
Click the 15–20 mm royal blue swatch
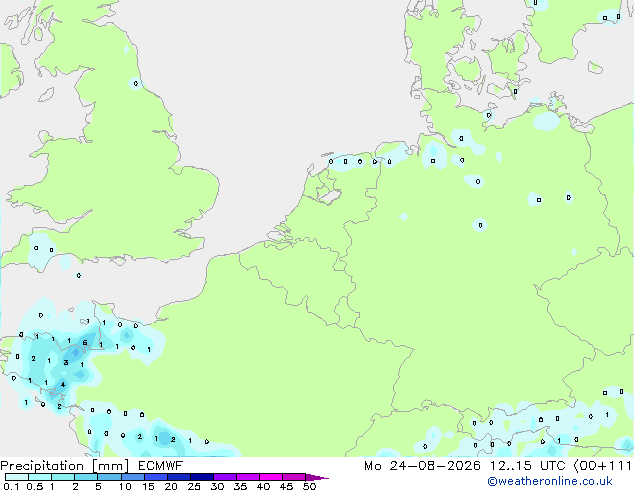tap(156, 477)
